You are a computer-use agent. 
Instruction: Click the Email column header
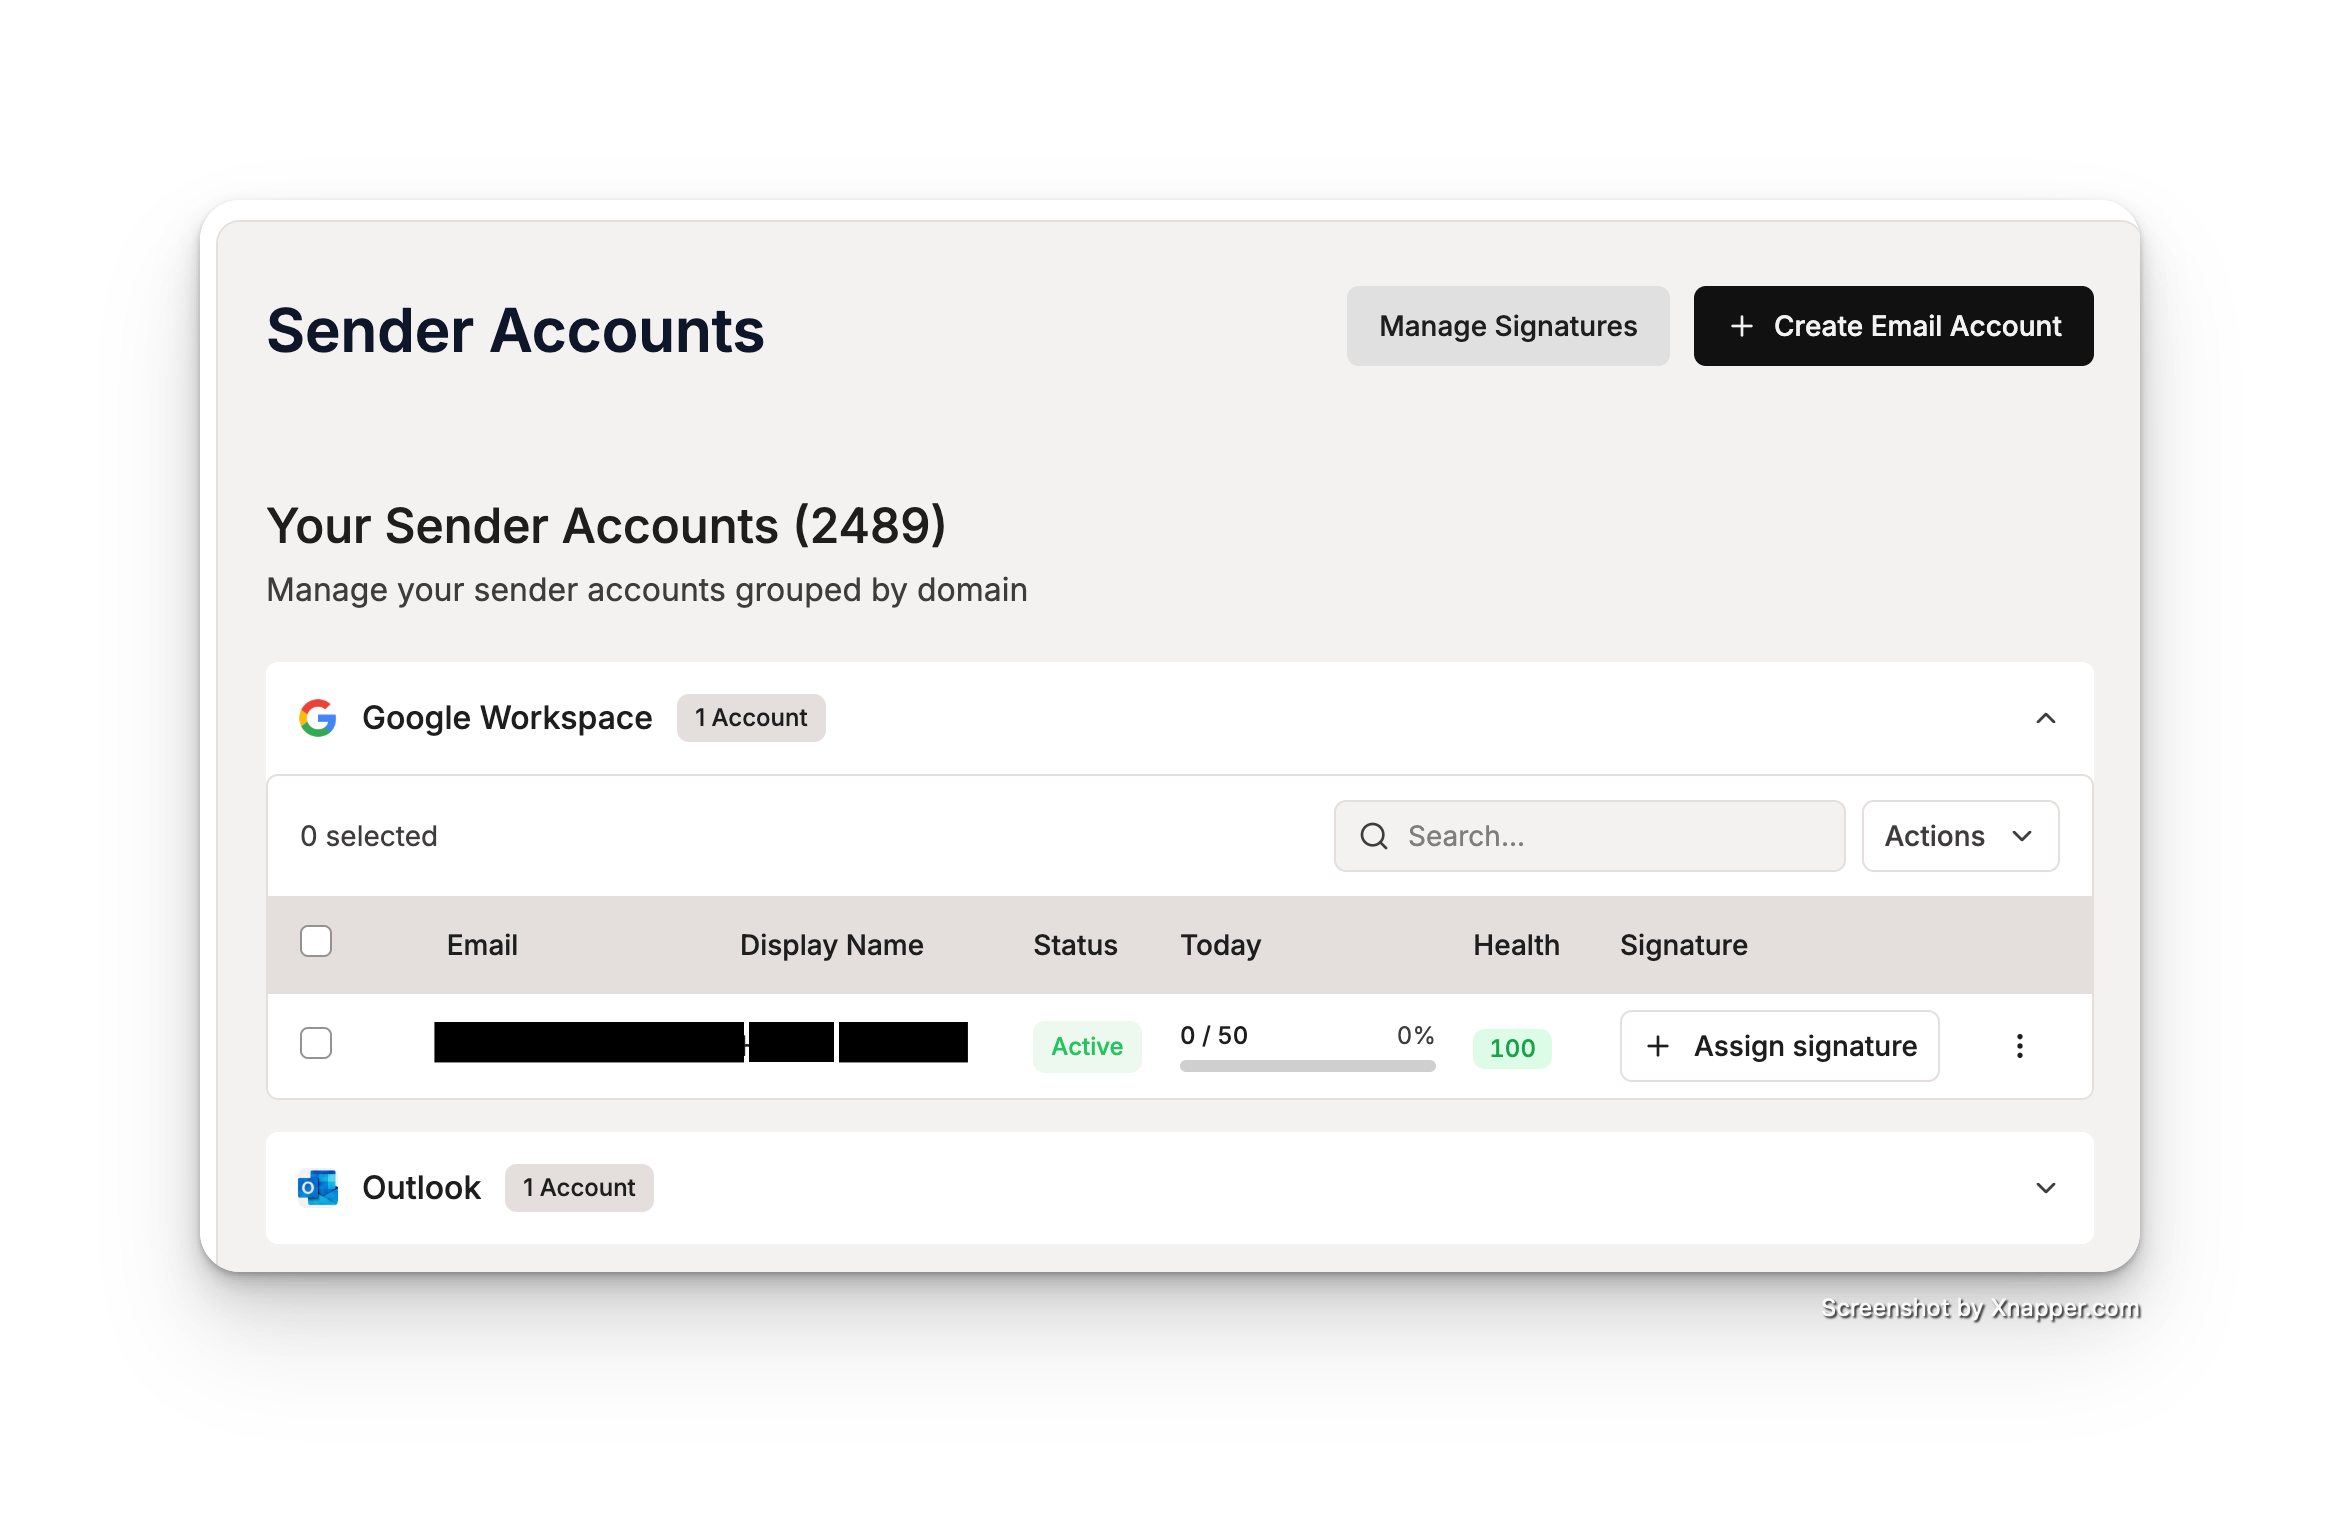click(x=482, y=945)
